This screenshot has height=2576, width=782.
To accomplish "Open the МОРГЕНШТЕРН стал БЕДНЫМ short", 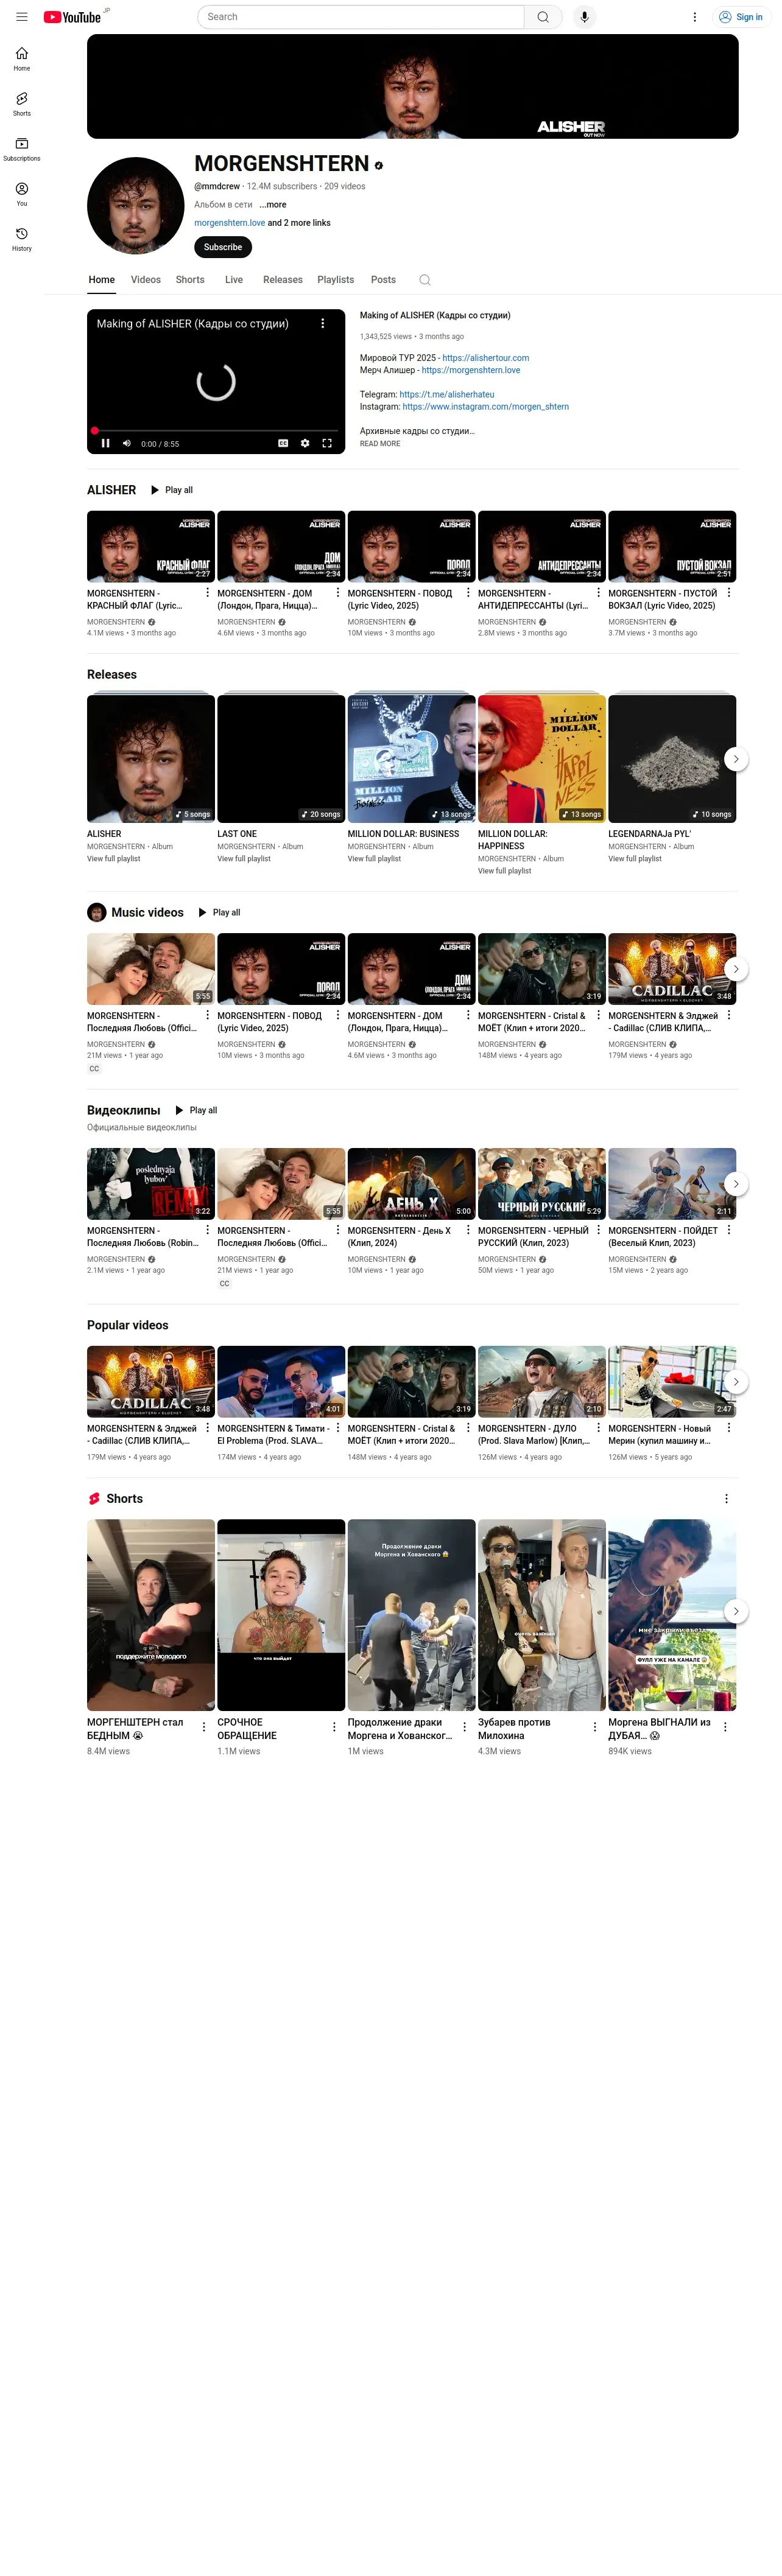I will pyautogui.click(x=151, y=1615).
